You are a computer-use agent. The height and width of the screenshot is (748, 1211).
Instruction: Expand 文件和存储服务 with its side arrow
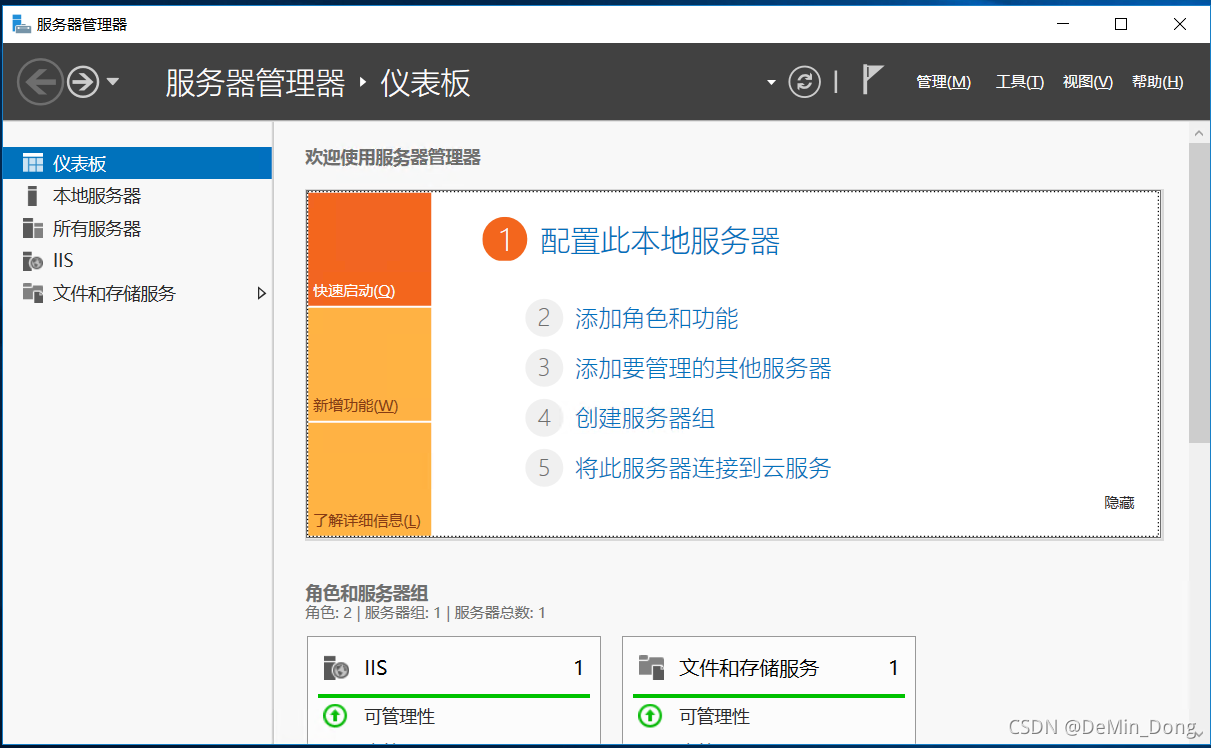pos(262,293)
